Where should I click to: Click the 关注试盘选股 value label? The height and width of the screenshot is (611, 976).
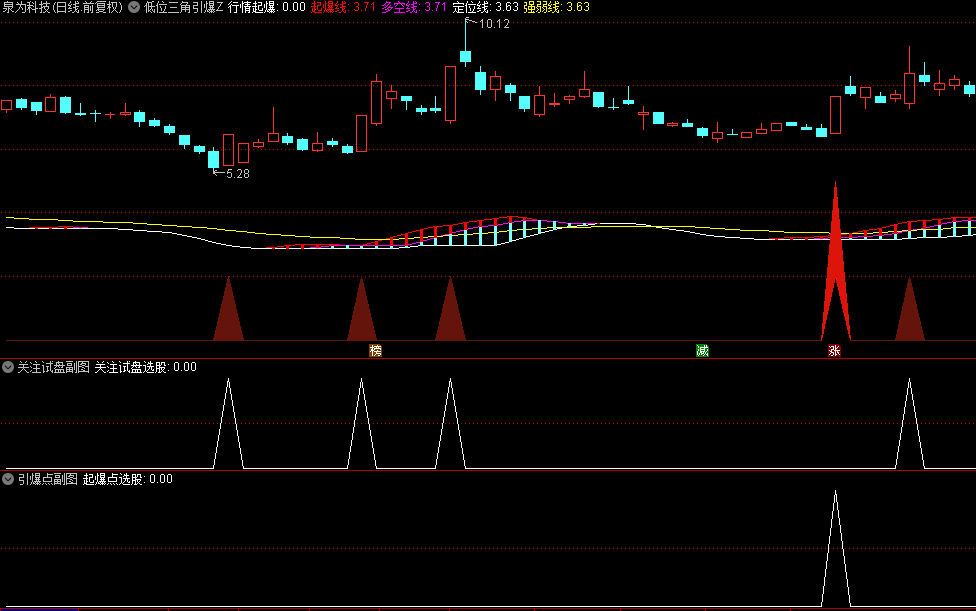145,367
